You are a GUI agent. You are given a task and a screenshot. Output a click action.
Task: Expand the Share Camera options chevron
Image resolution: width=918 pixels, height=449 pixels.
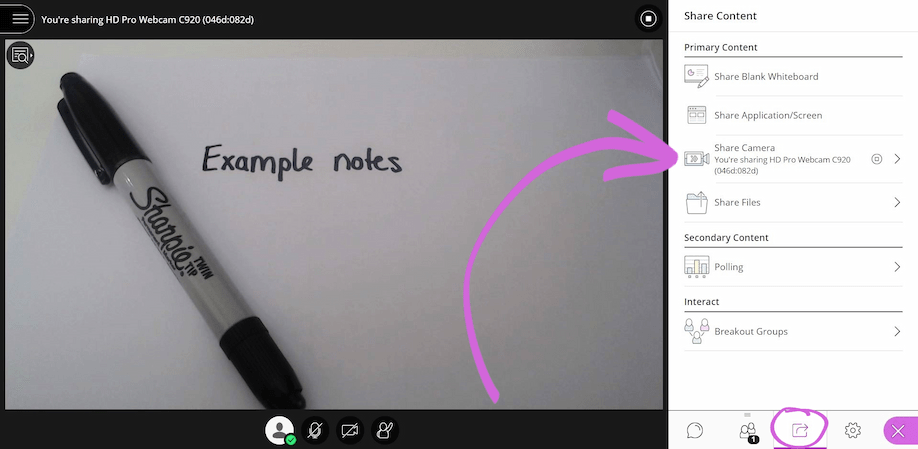(x=897, y=159)
